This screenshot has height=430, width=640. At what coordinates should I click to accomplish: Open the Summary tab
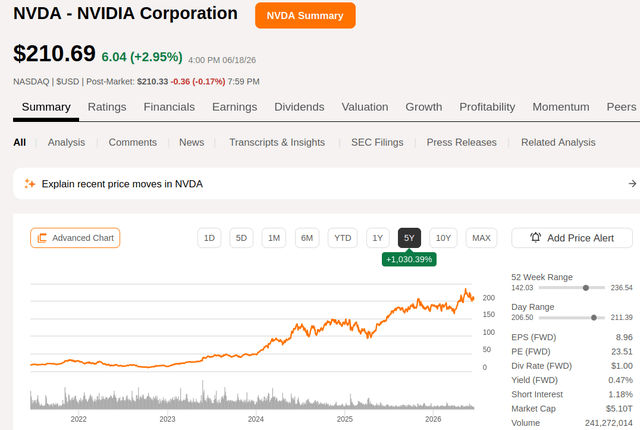46,107
